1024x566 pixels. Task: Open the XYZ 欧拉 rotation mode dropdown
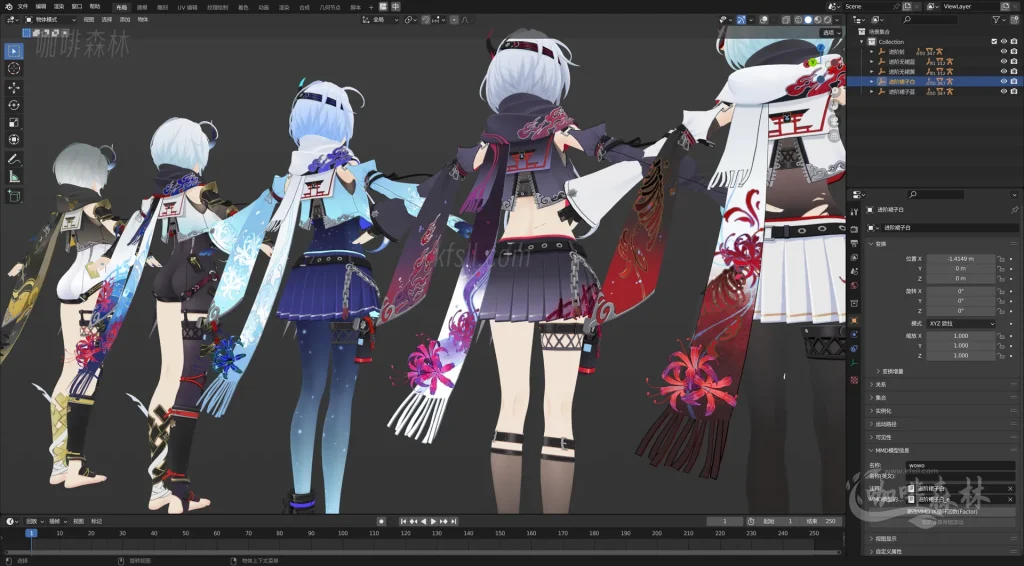[x=961, y=324]
